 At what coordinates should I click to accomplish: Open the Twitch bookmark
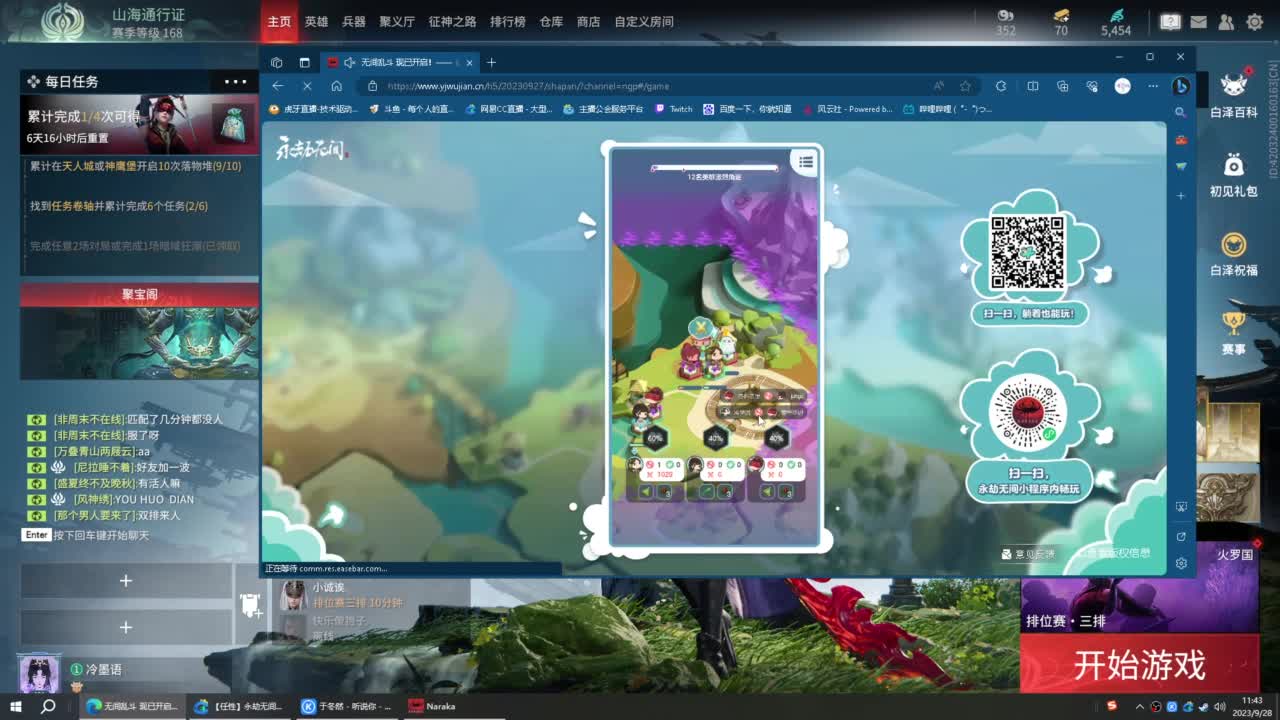click(674, 109)
